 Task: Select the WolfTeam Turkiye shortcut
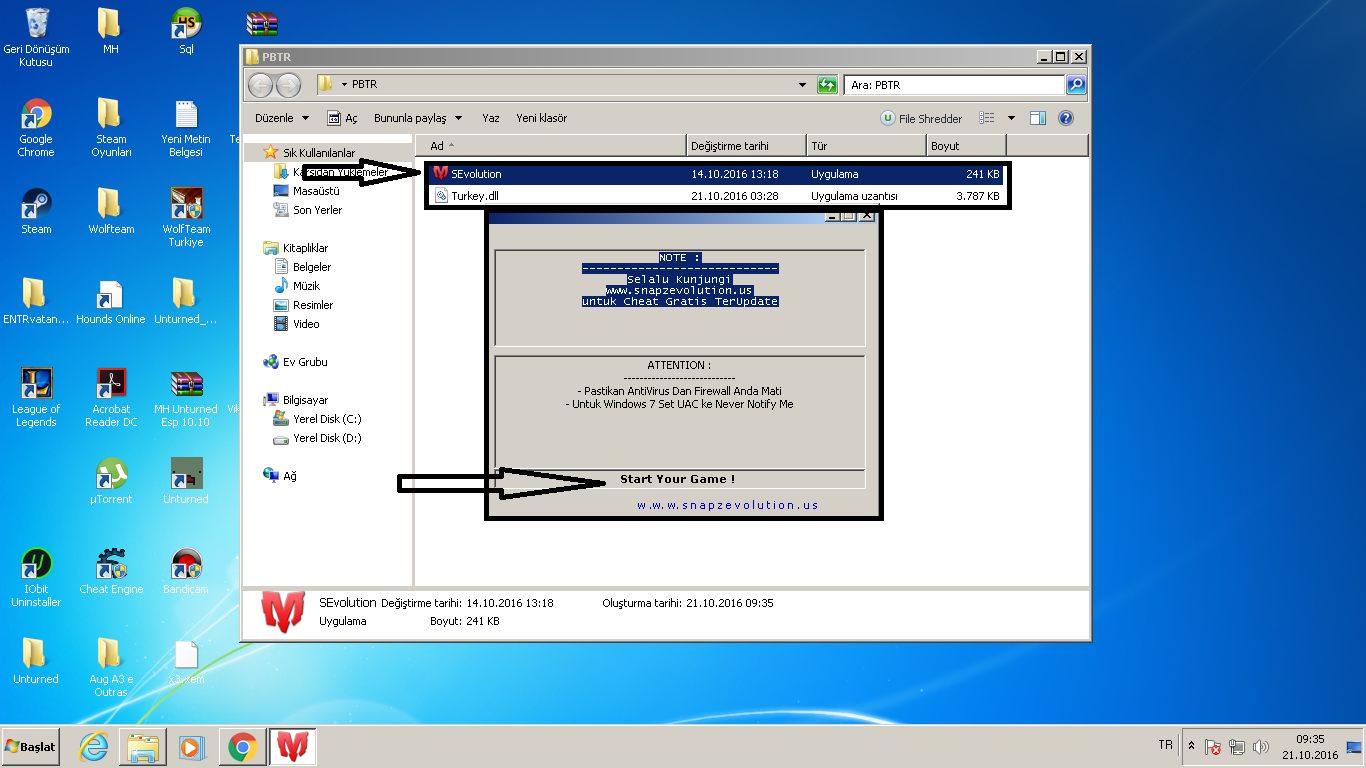pos(186,218)
